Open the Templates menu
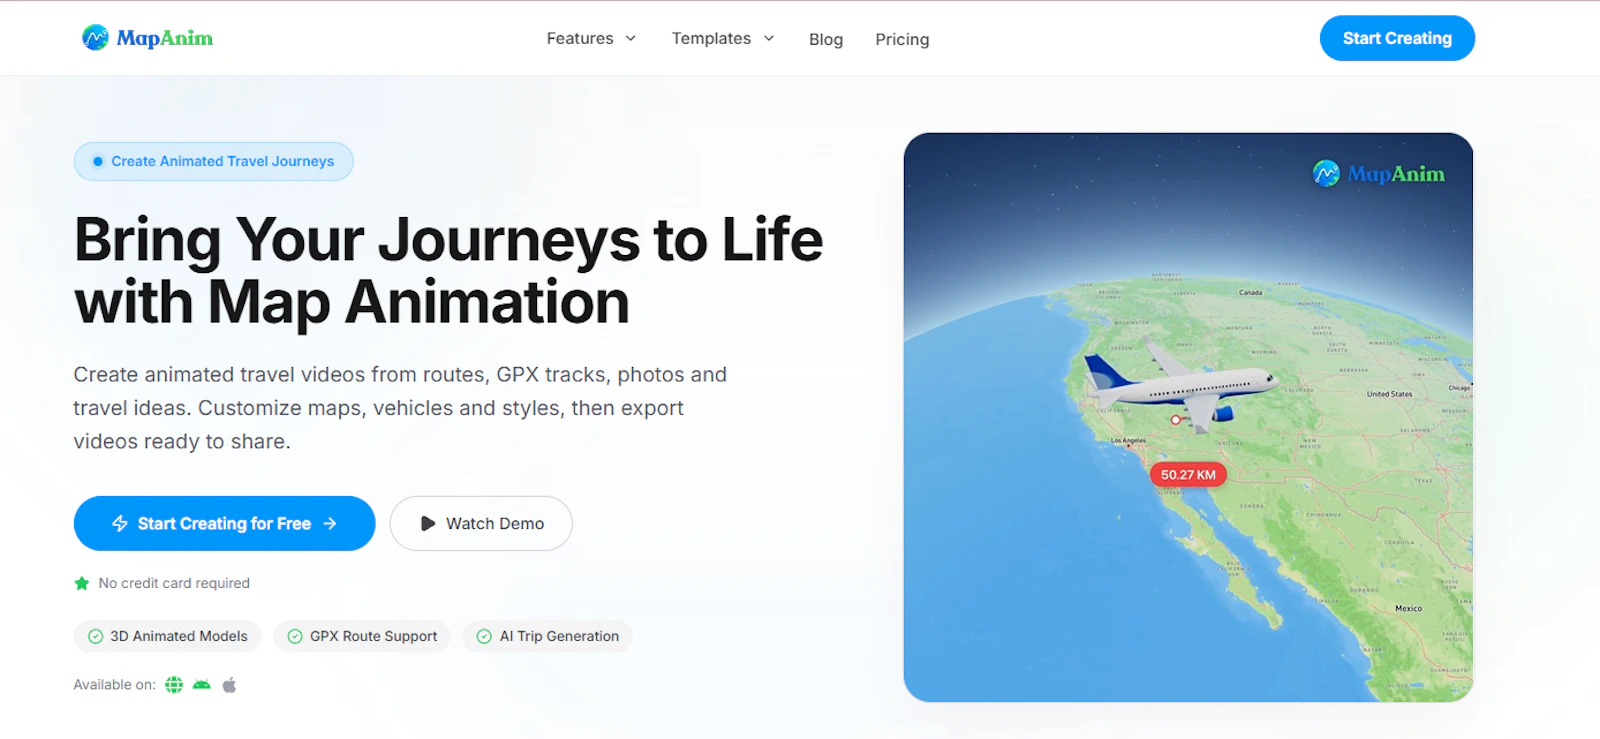 [723, 38]
